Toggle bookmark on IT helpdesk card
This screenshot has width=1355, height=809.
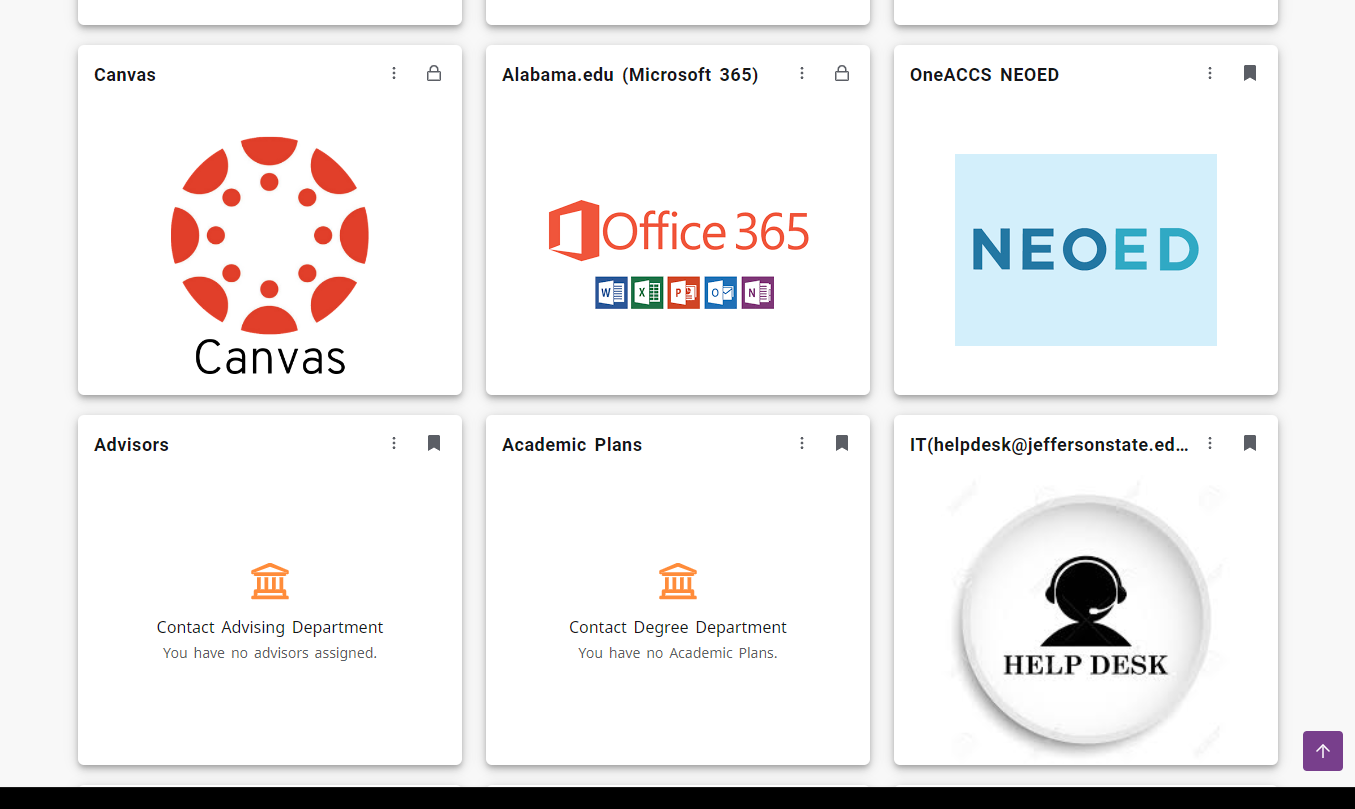(x=1250, y=443)
